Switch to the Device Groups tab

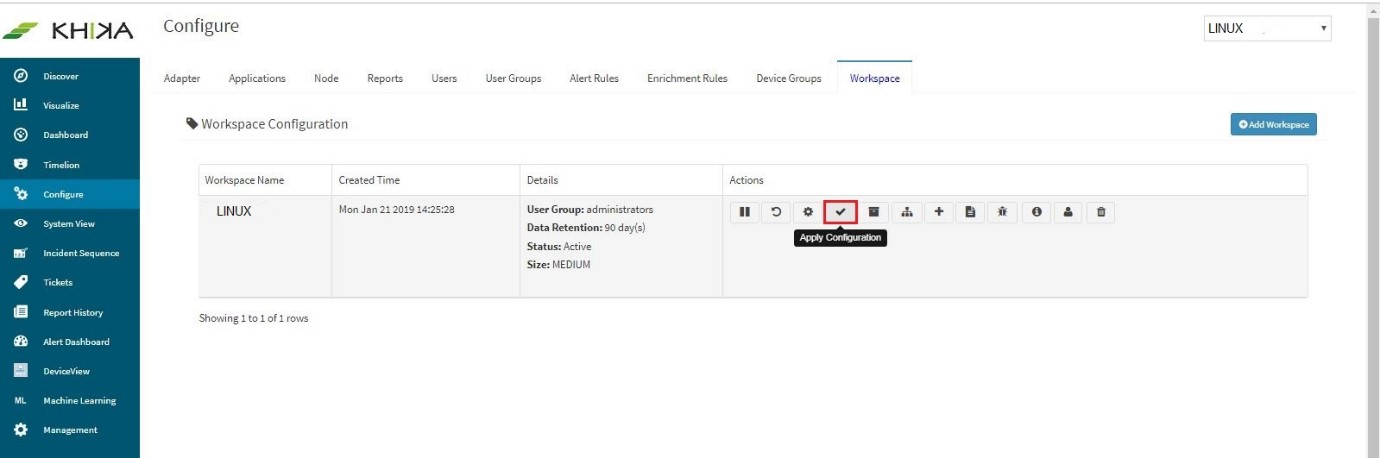click(x=789, y=79)
